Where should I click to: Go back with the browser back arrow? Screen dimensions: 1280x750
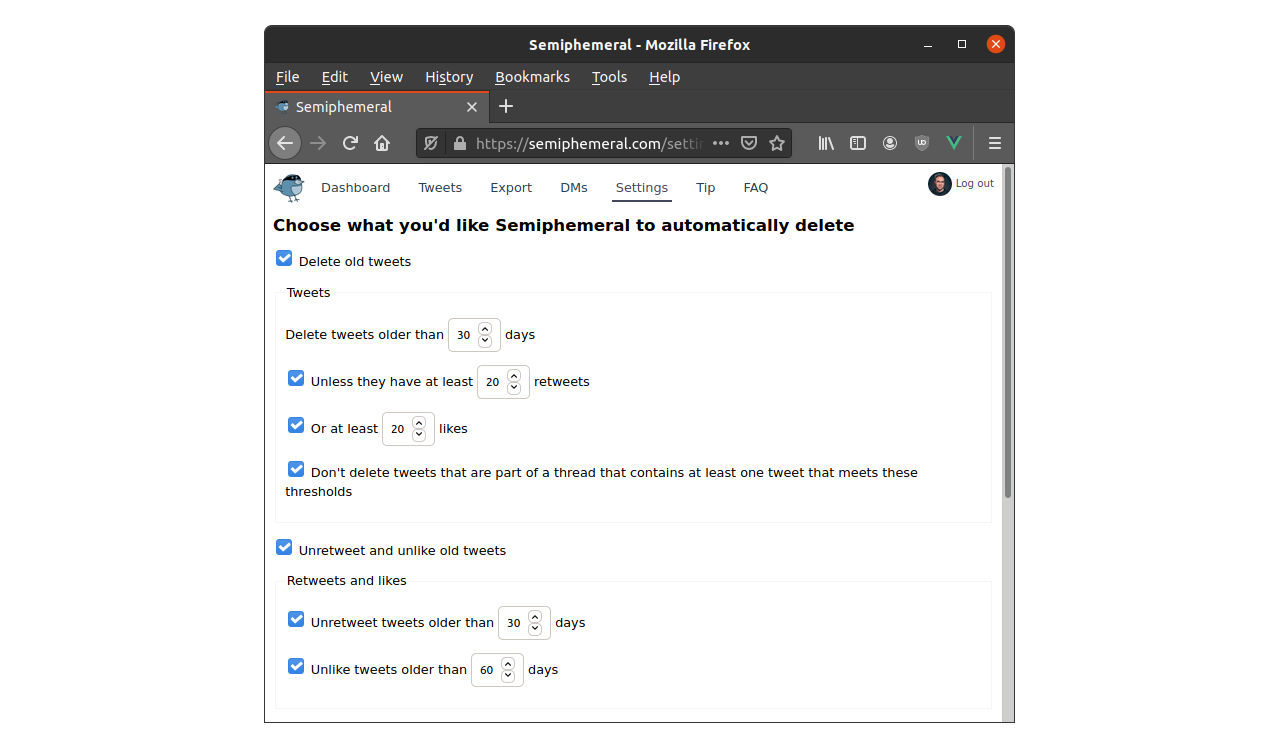coord(285,143)
